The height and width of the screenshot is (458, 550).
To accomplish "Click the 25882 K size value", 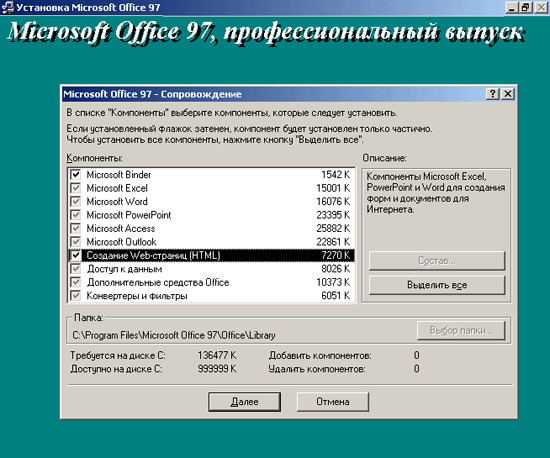I will pos(333,228).
